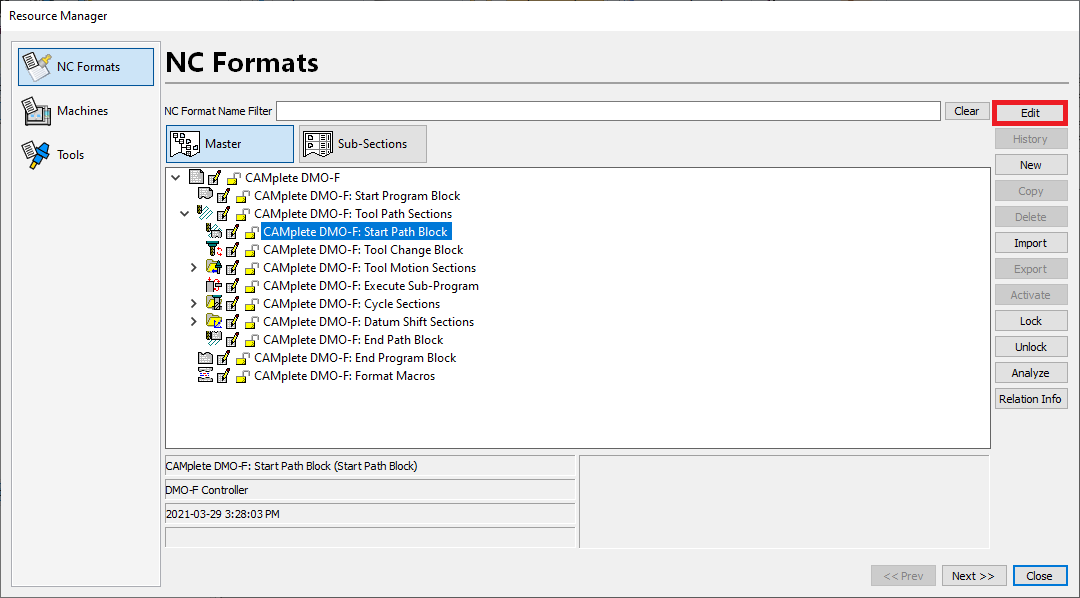Expand the Cycle Sections node

[x=193, y=303]
